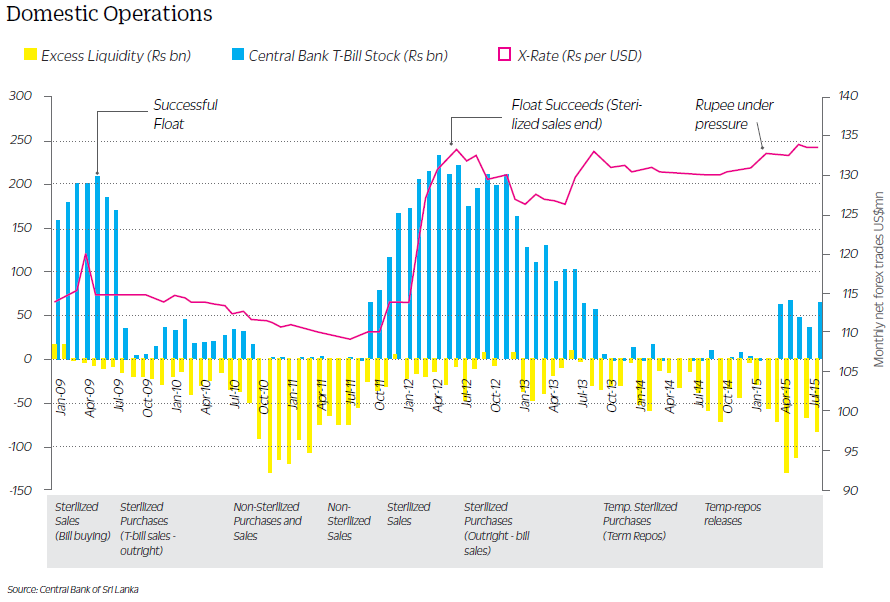The width and height of the screenshot is (890, 602).
Task: Click the 'Non-Sterilized Sales' phase label
Action: coord(349,521)
